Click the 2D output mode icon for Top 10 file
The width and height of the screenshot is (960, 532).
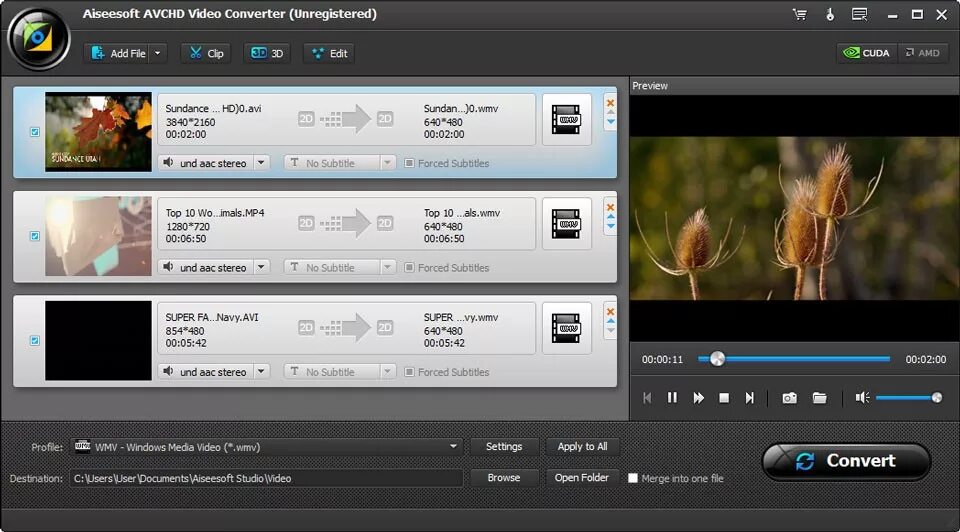[385, 223]
